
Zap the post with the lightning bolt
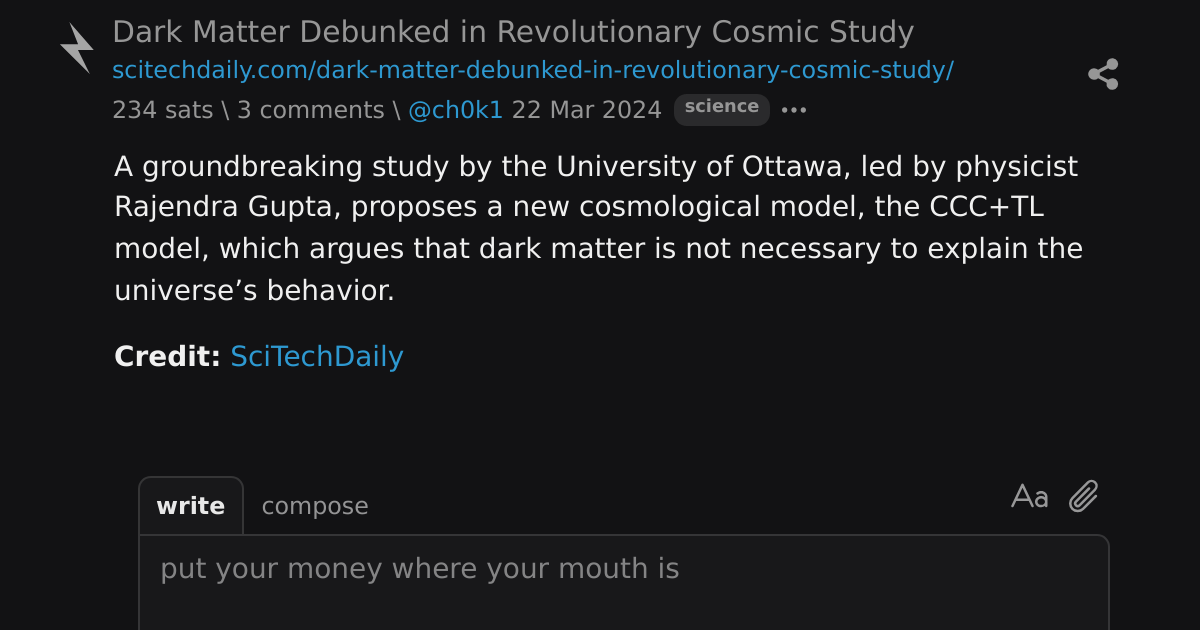click(x=77, y=48)
